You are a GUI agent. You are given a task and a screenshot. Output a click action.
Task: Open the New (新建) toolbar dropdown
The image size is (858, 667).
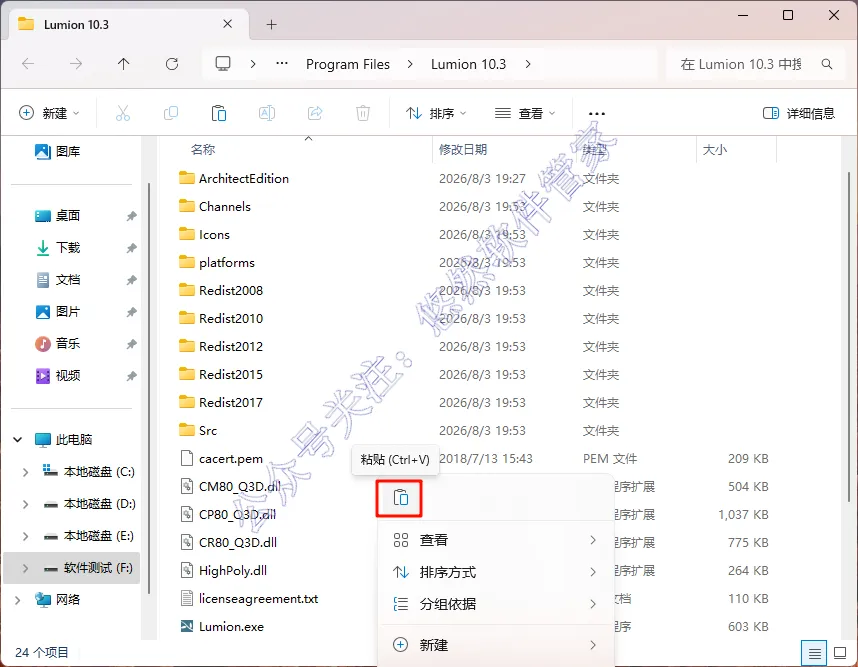click(x=49, y=113)
